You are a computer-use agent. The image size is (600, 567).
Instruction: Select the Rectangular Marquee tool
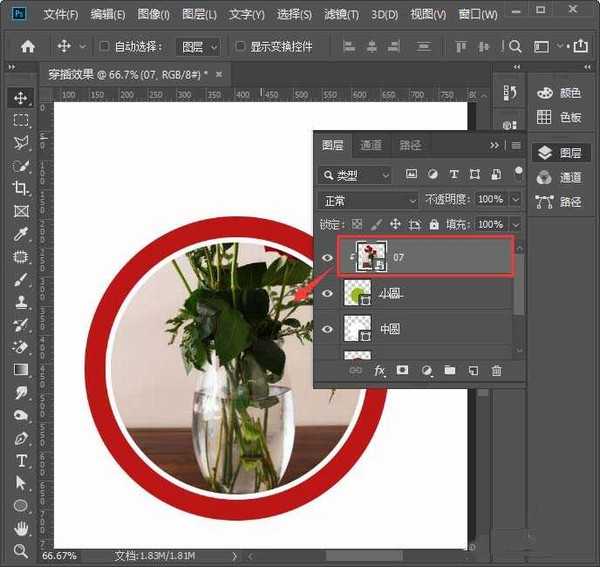tap(20, 120)
